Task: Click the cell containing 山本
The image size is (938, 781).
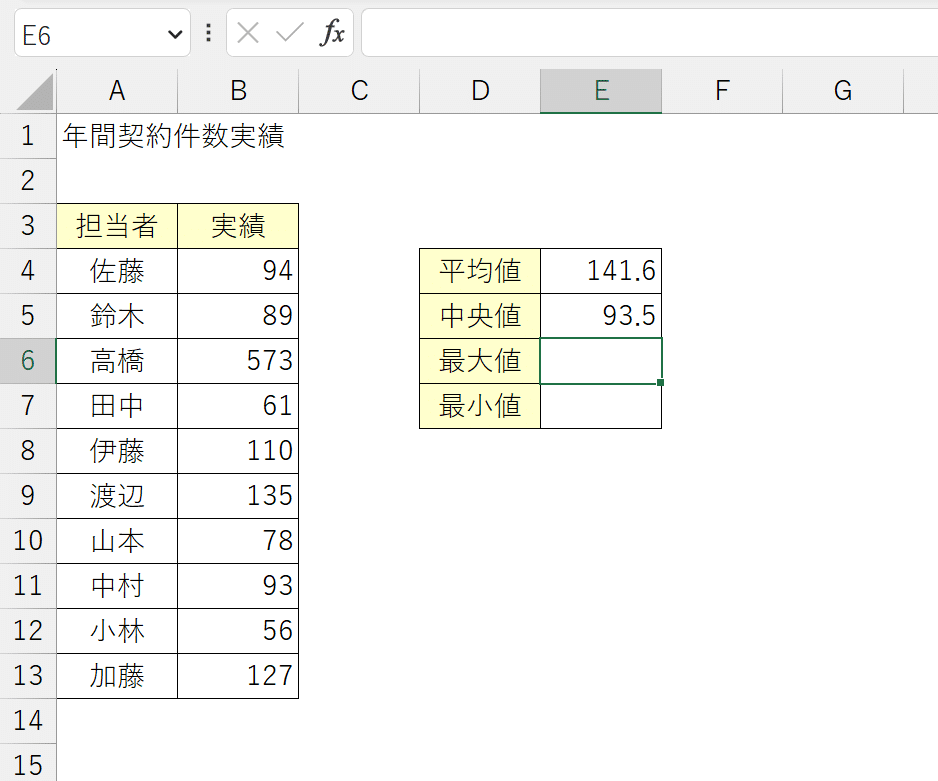Action: (x=117, y=541)
